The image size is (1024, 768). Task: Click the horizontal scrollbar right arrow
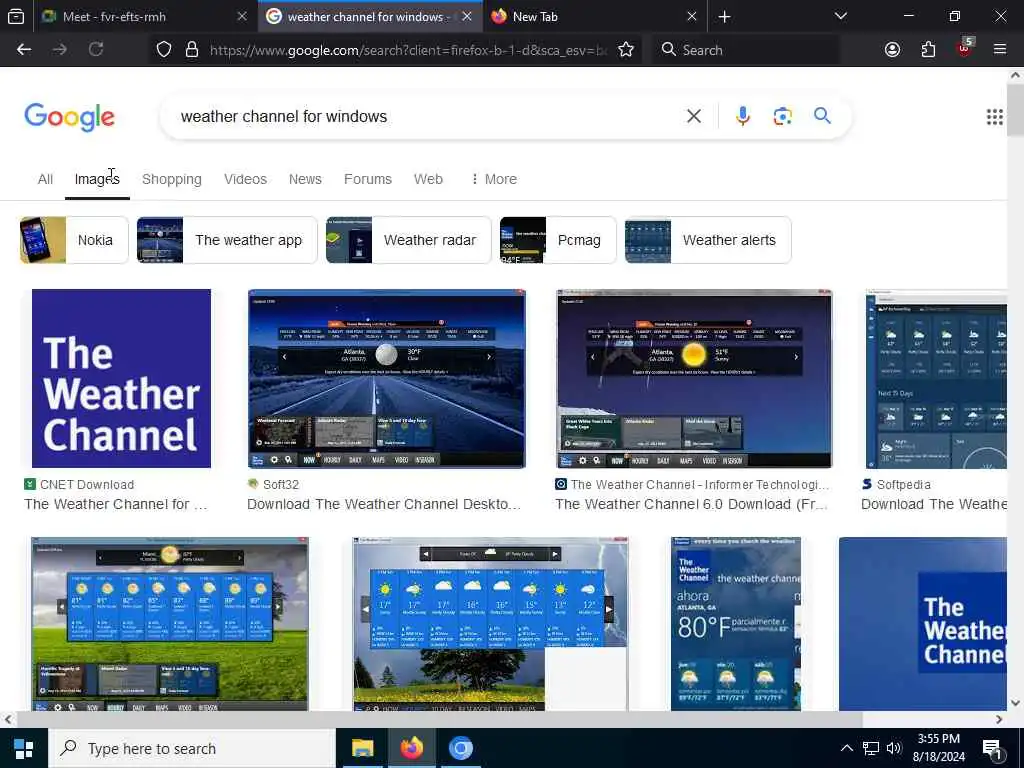click(999, 719)
